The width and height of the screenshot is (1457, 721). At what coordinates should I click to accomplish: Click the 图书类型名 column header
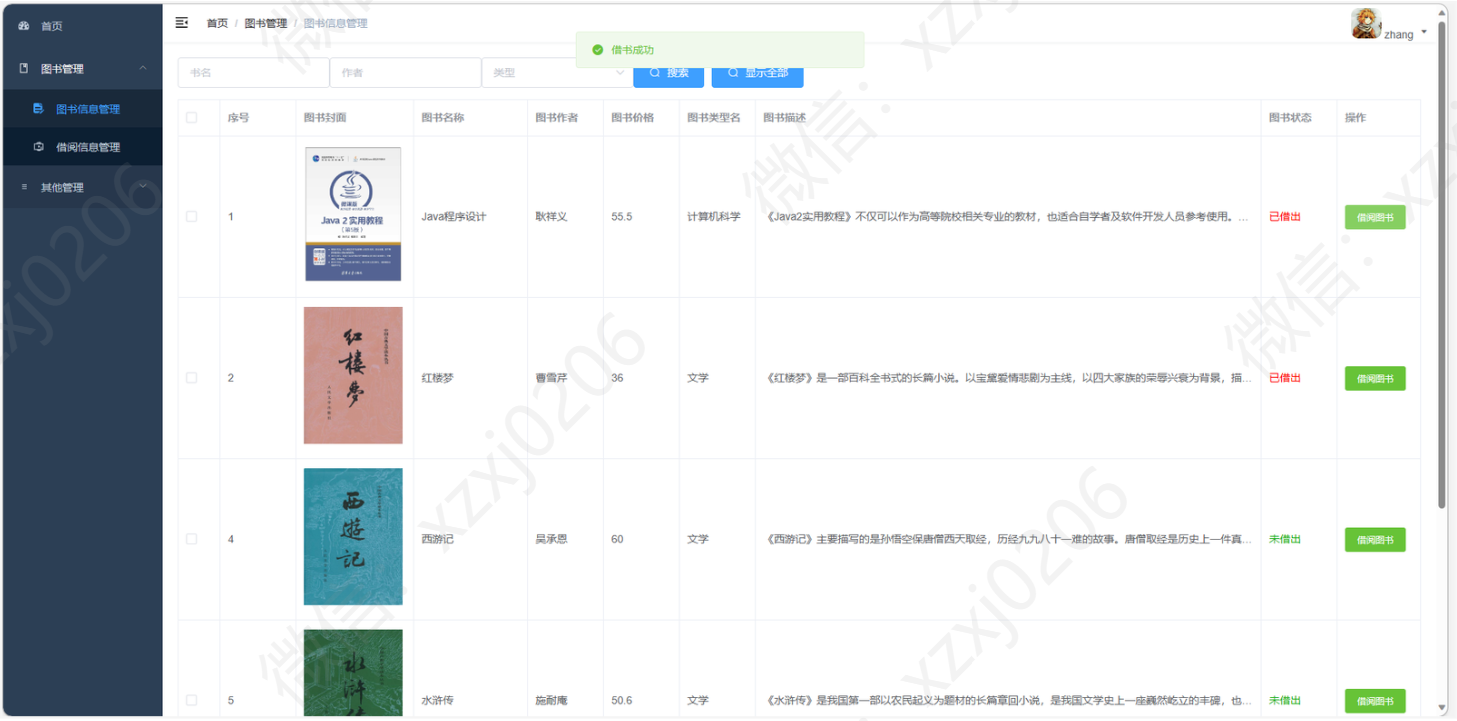(714, 118)
